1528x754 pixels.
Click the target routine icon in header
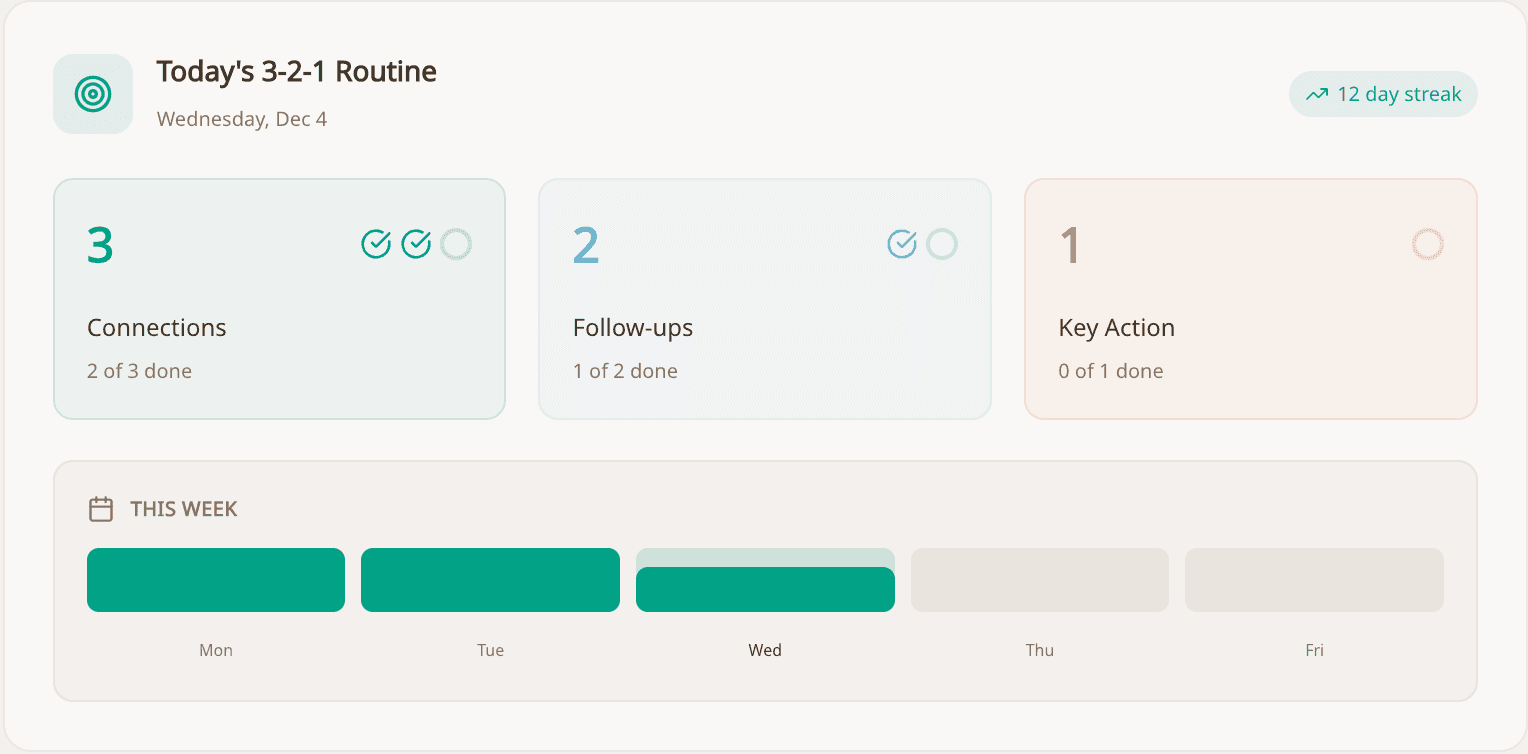click(93, 94)
